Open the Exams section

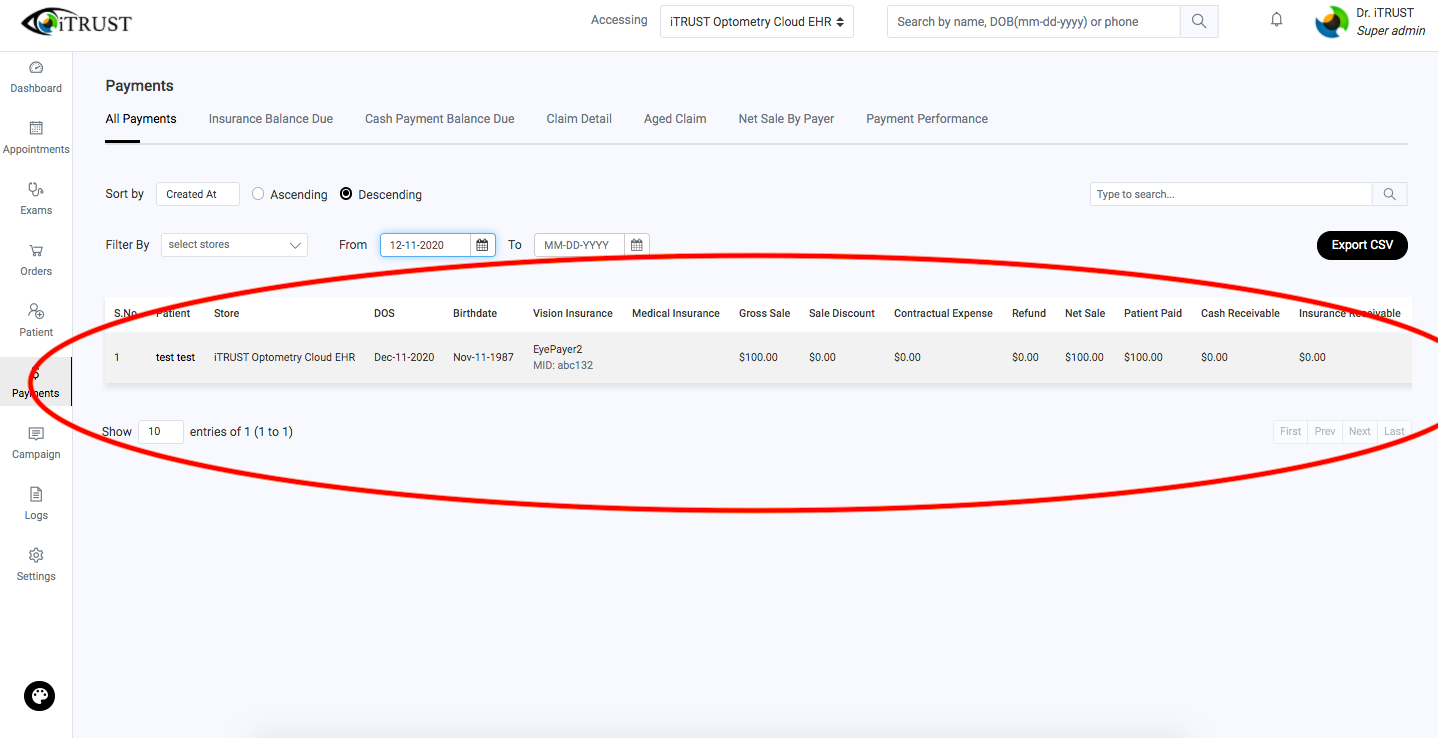click(36, 198)
